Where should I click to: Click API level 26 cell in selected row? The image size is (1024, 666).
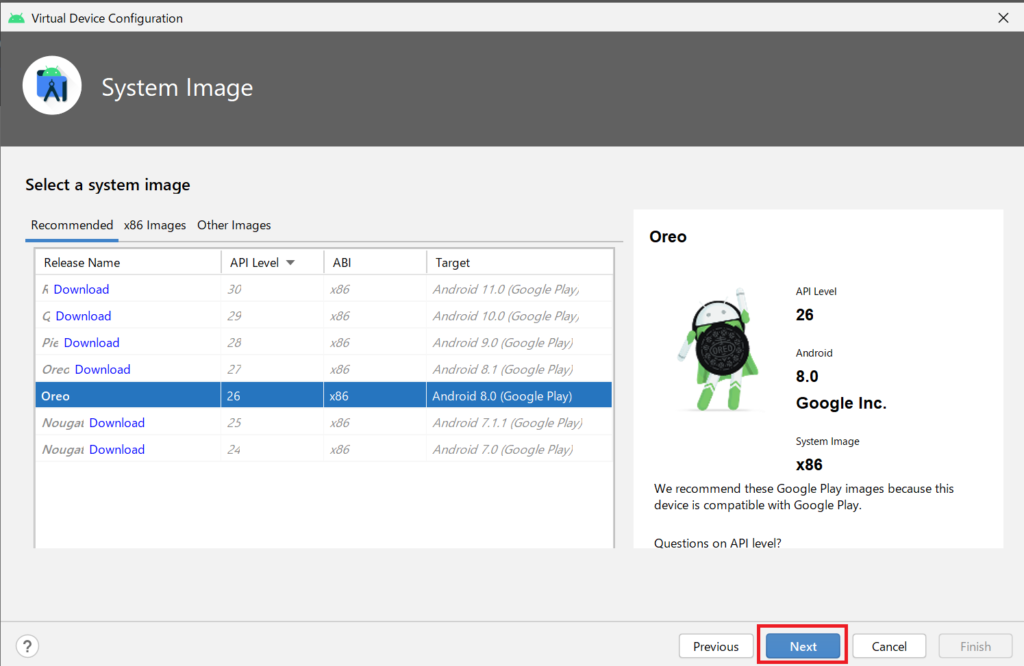[x=272, y=396]
